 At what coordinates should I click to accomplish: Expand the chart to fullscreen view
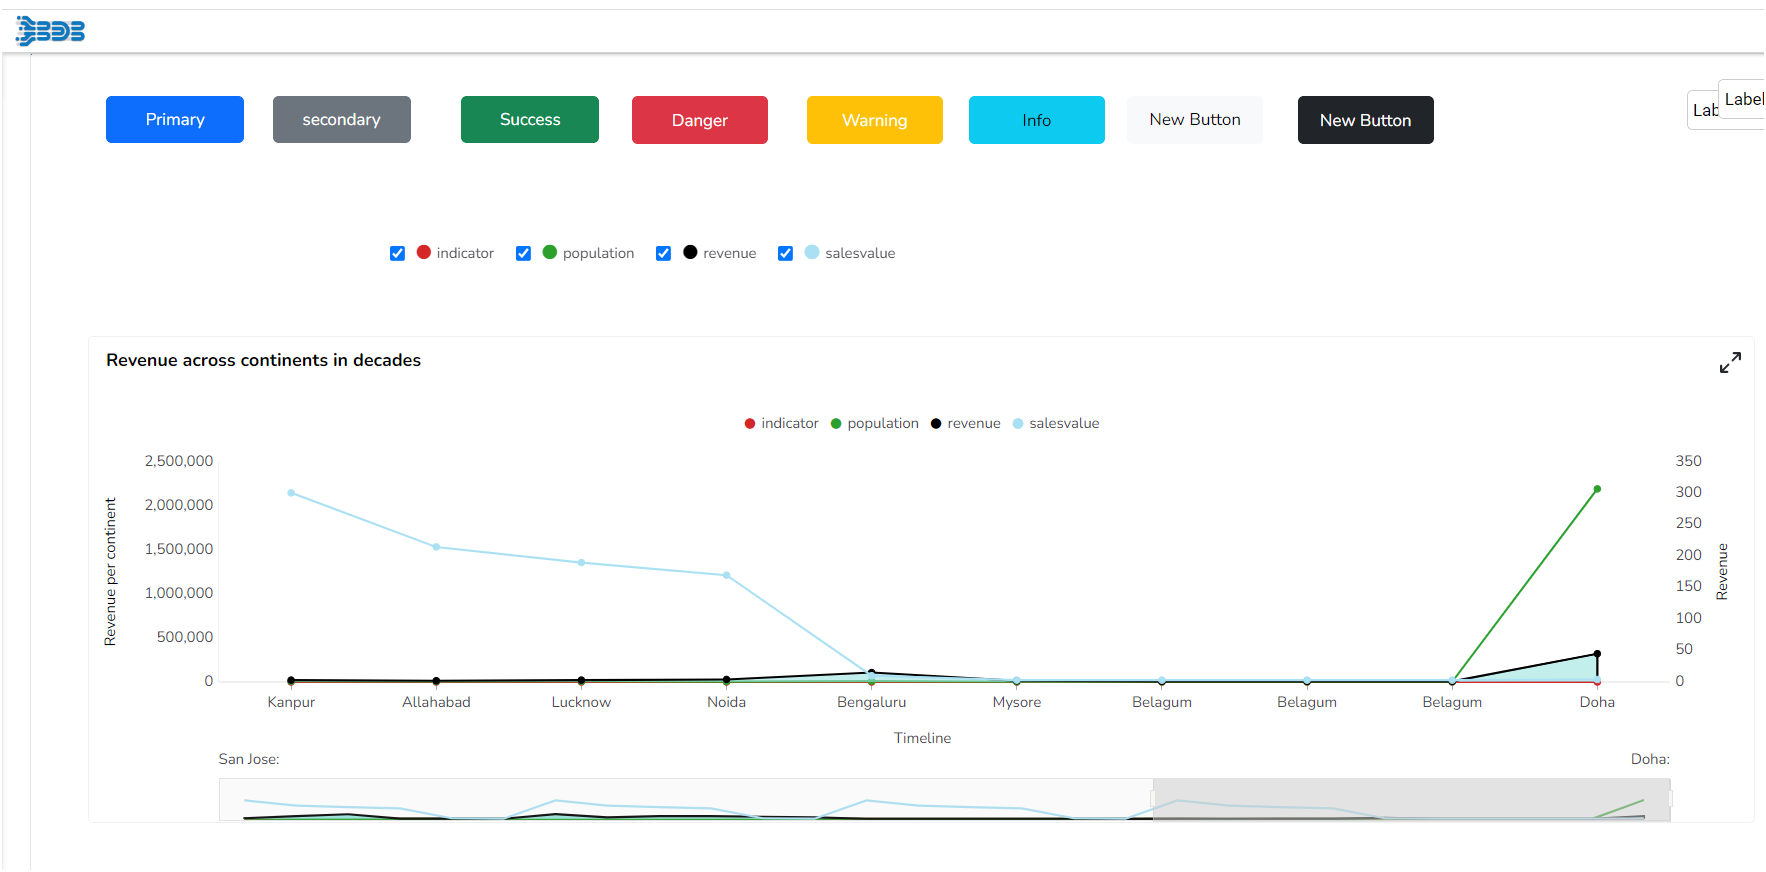pos(1730,362)
